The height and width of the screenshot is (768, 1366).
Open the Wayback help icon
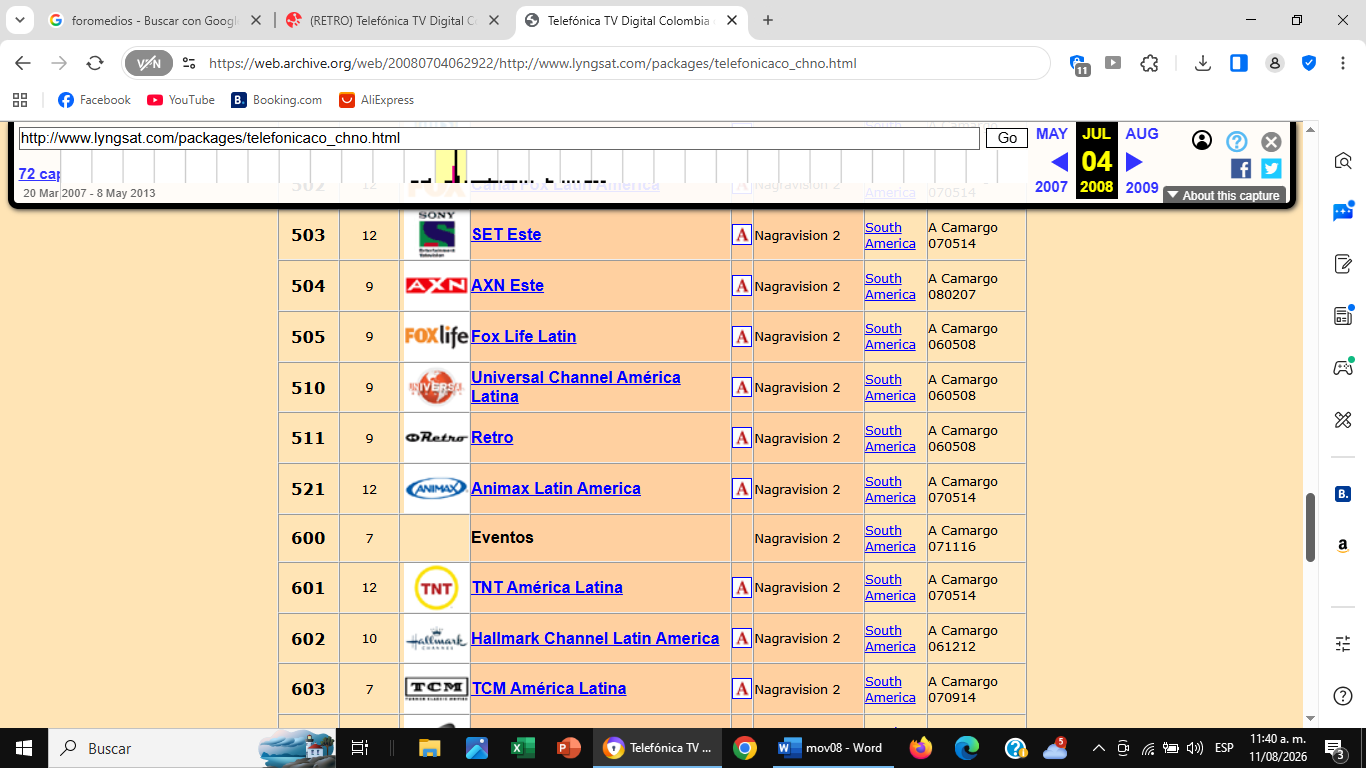pyautogui.click(x=1237, y=141)
